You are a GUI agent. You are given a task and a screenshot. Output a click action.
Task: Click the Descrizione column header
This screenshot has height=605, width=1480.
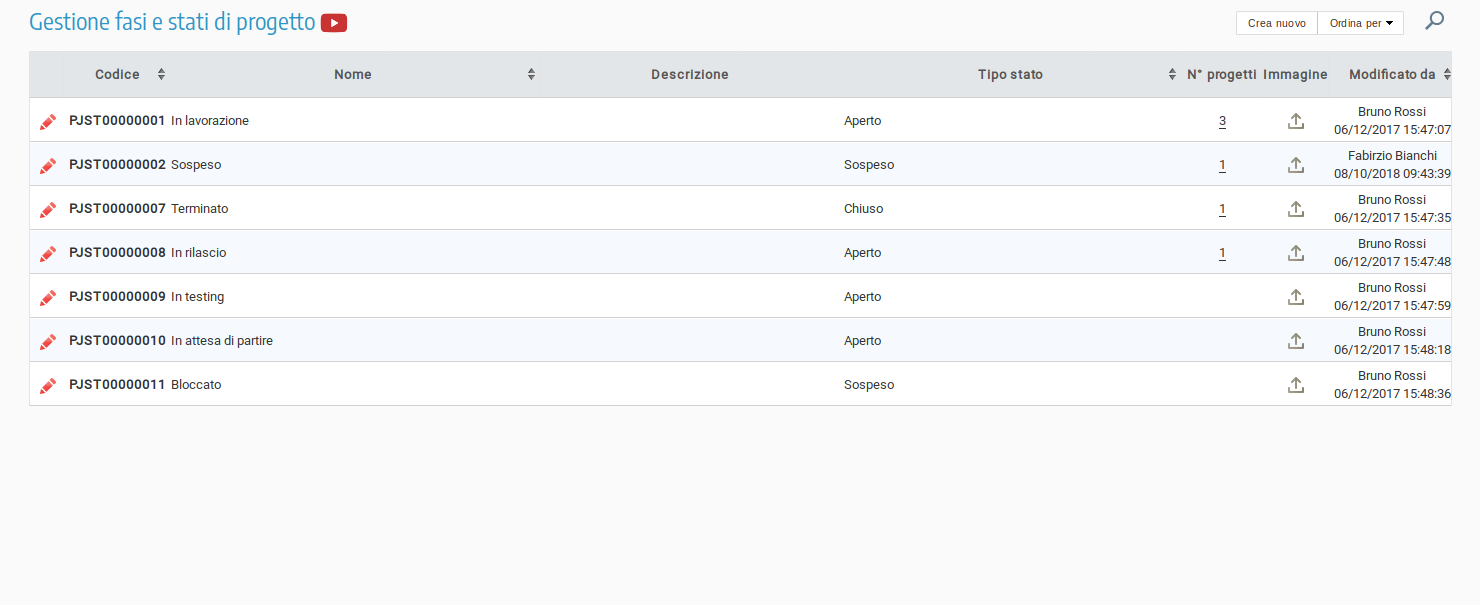pos(689,74)
